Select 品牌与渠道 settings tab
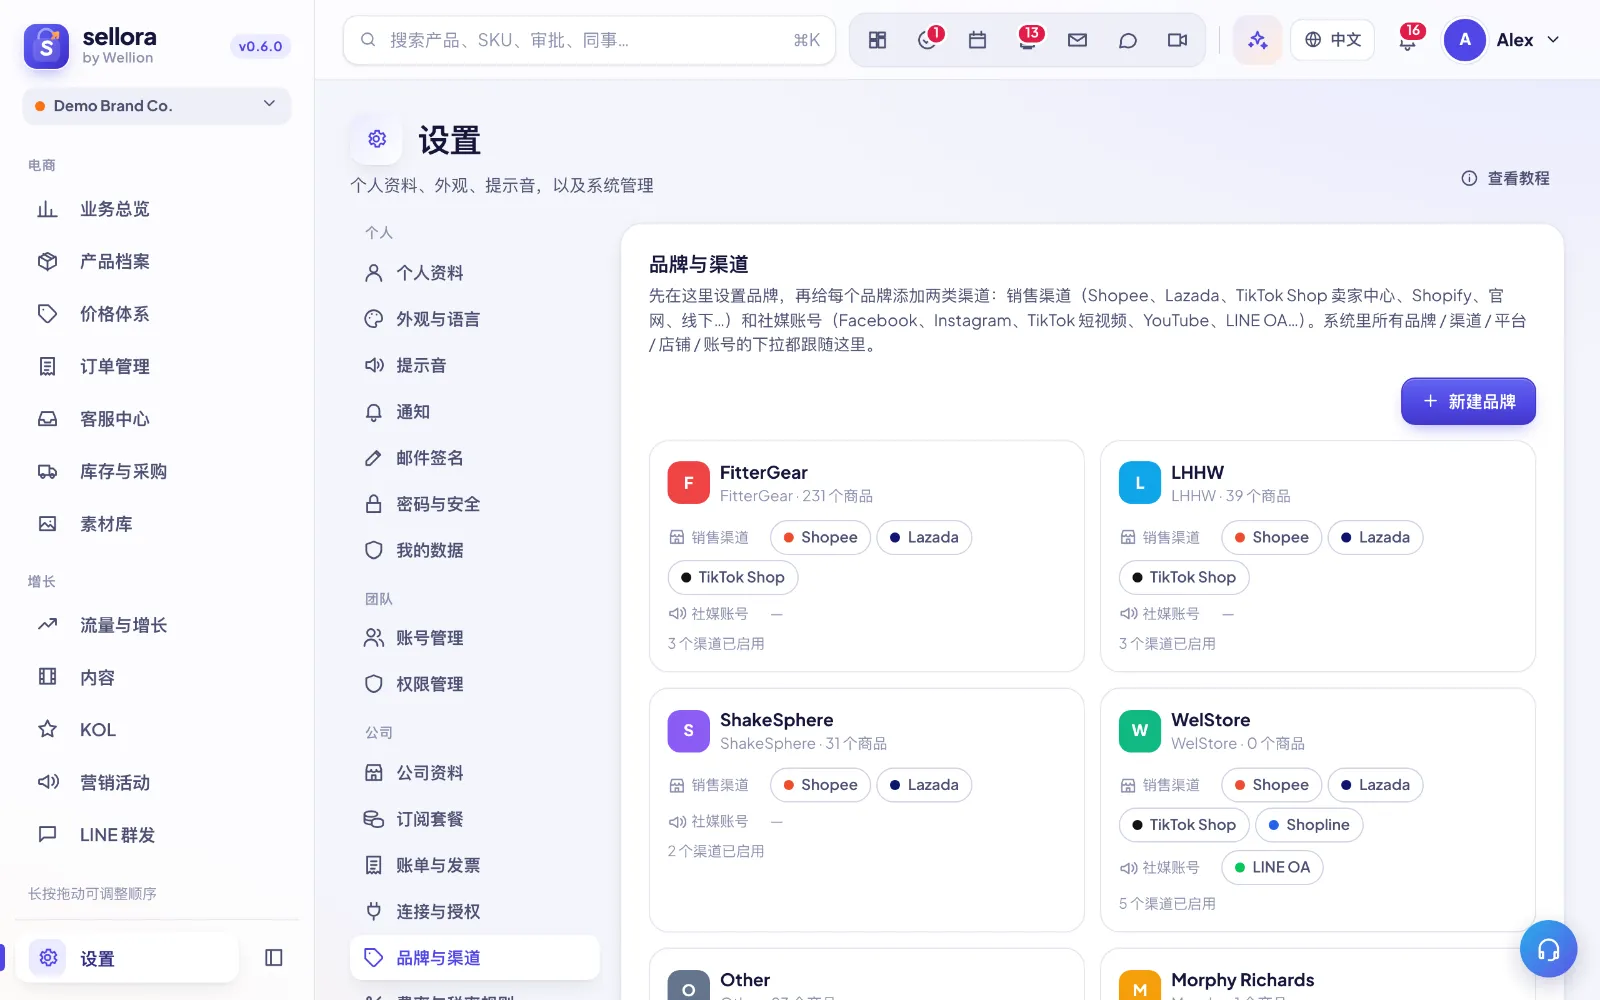 (475, 958)
